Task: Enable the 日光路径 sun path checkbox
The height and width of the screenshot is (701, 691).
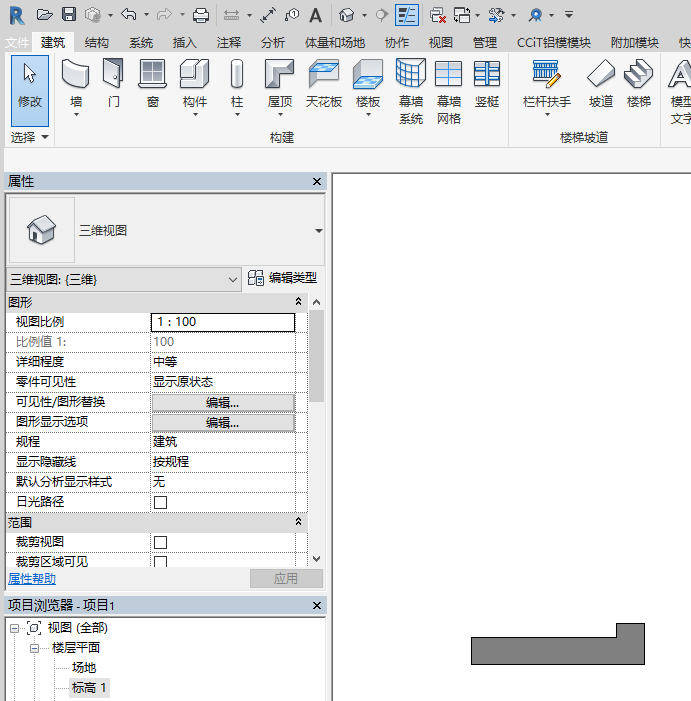Action: pyautogui.click(x=160, y=502)
